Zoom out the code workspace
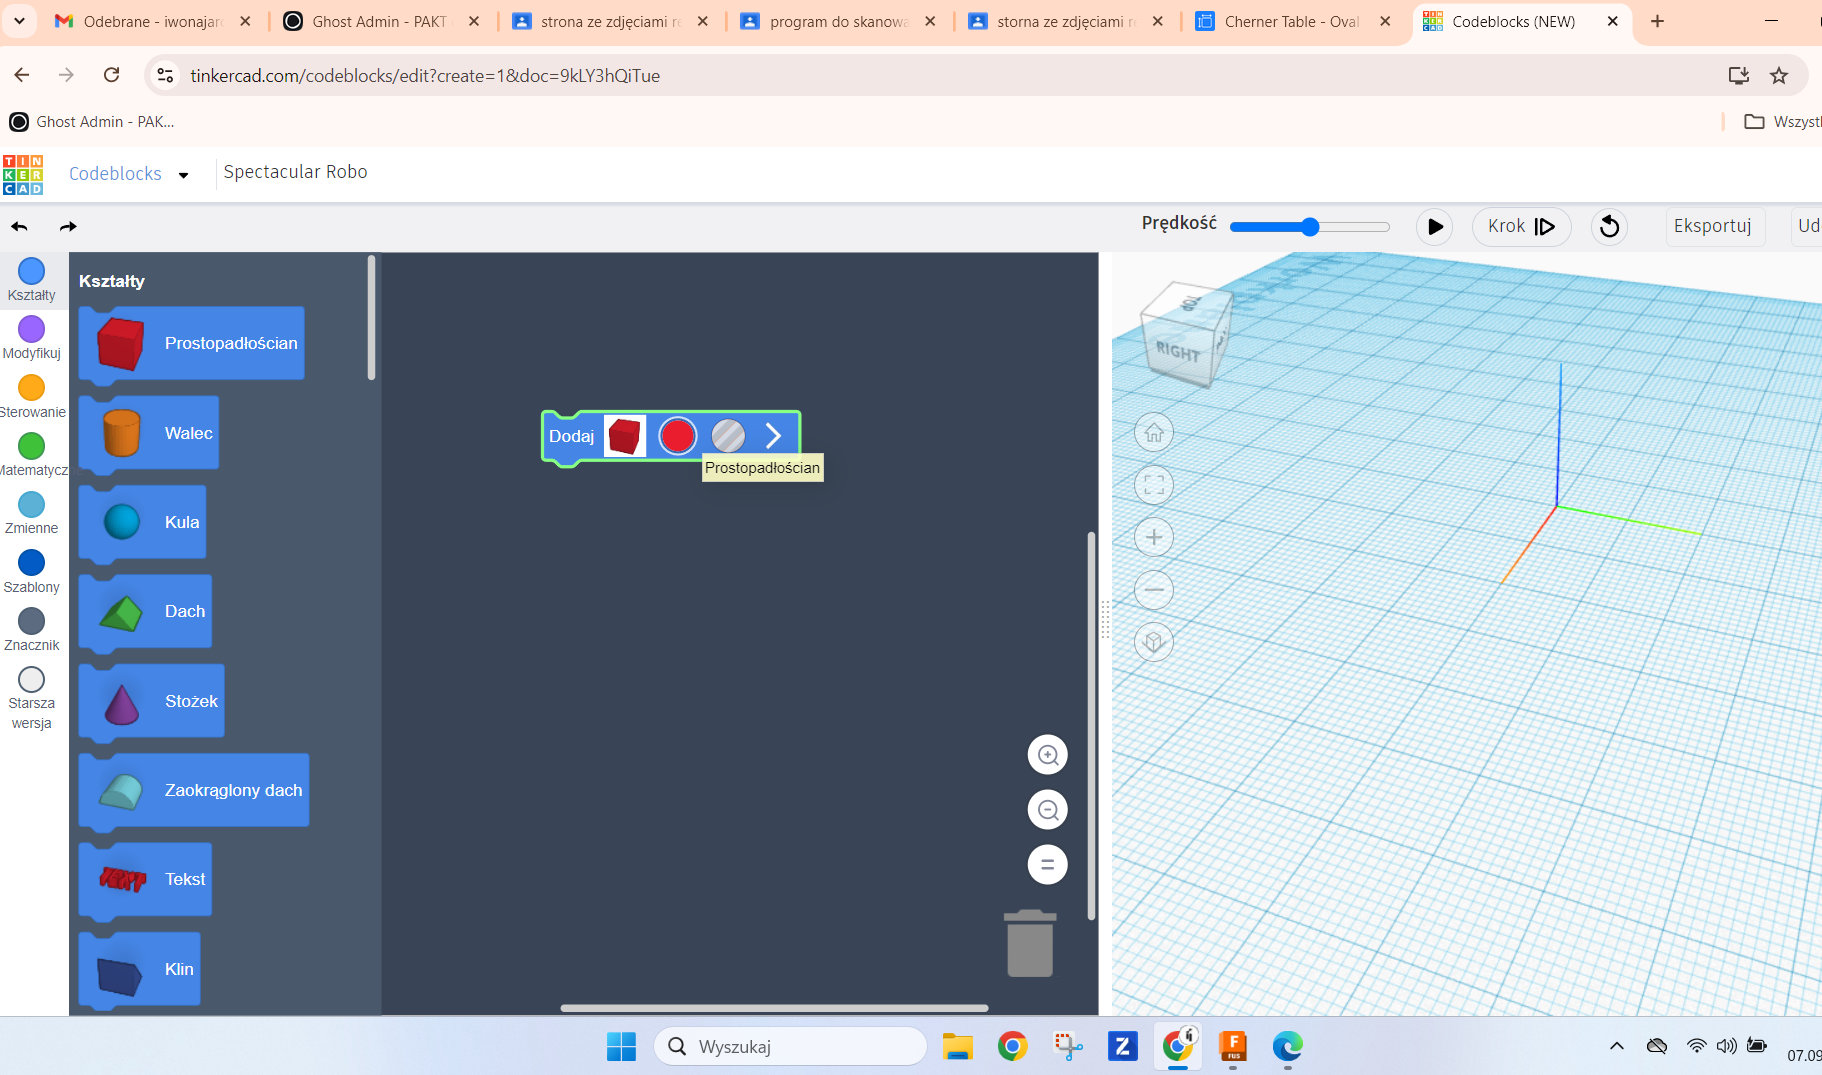This screenshot has height=1075, width=1822. [x=1048, y=810]
